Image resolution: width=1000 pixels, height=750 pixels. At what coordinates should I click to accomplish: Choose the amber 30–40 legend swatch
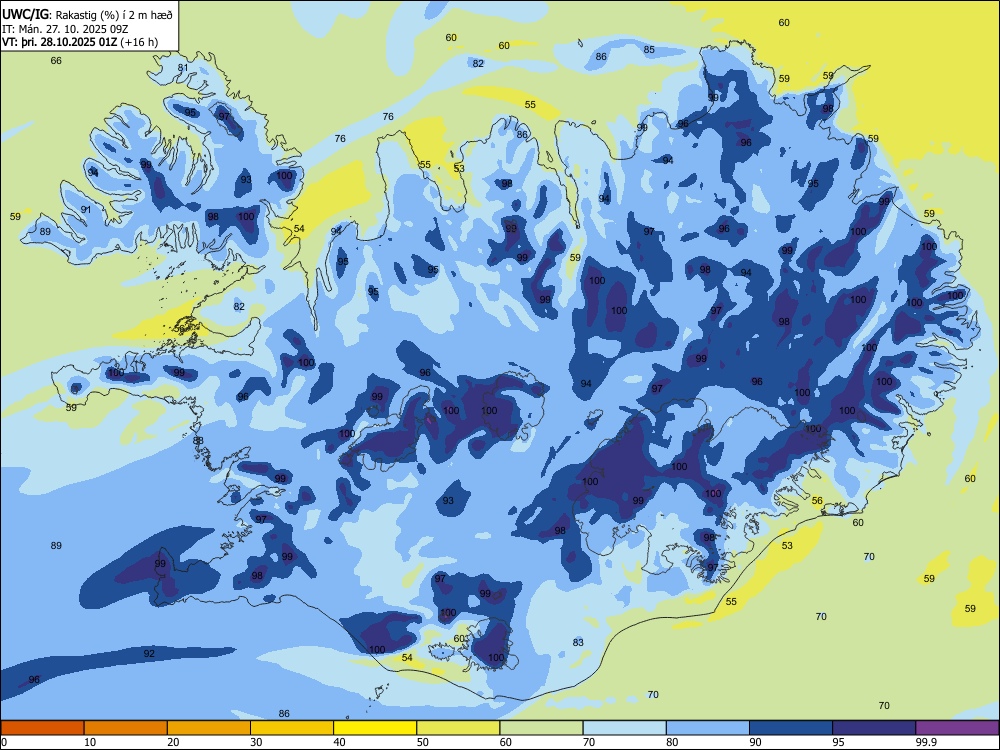(x=292, y=728)
